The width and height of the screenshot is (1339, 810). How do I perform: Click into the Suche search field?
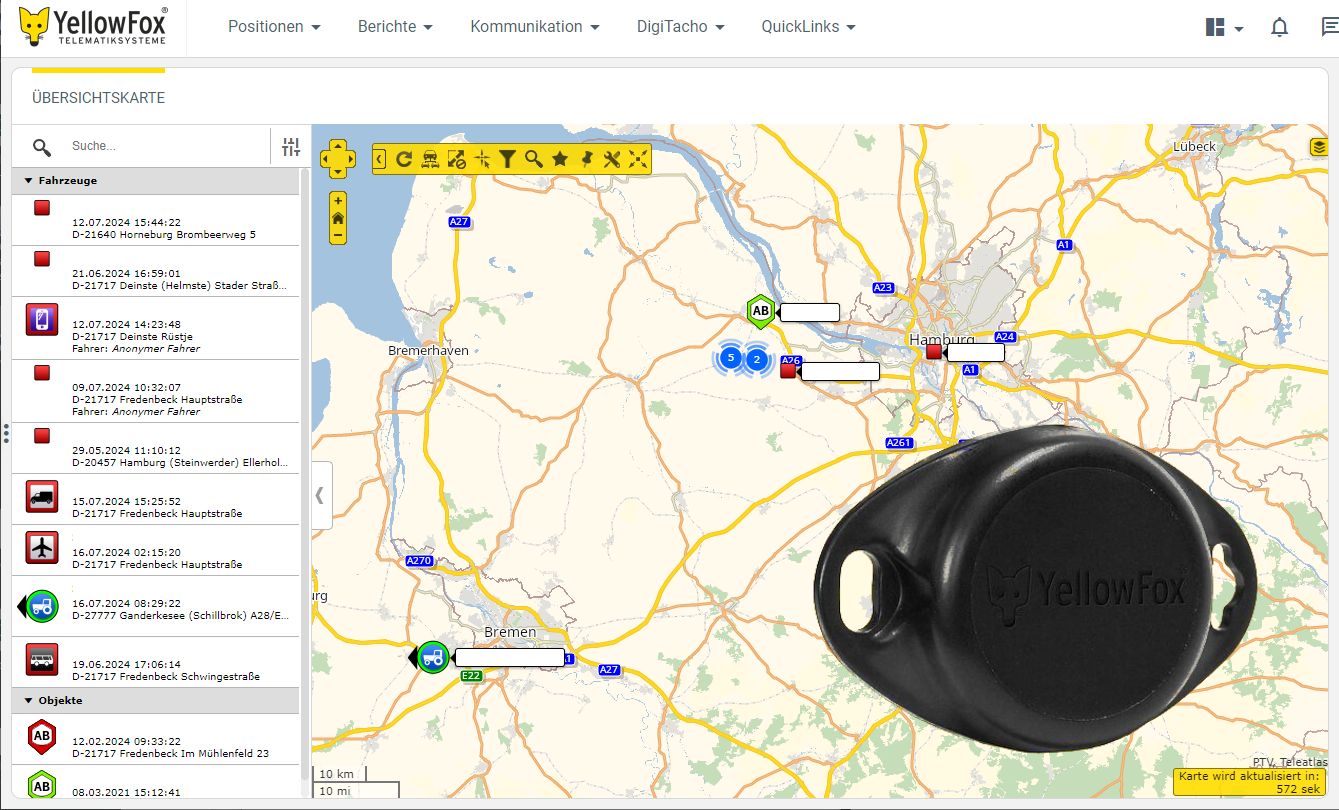165,146
